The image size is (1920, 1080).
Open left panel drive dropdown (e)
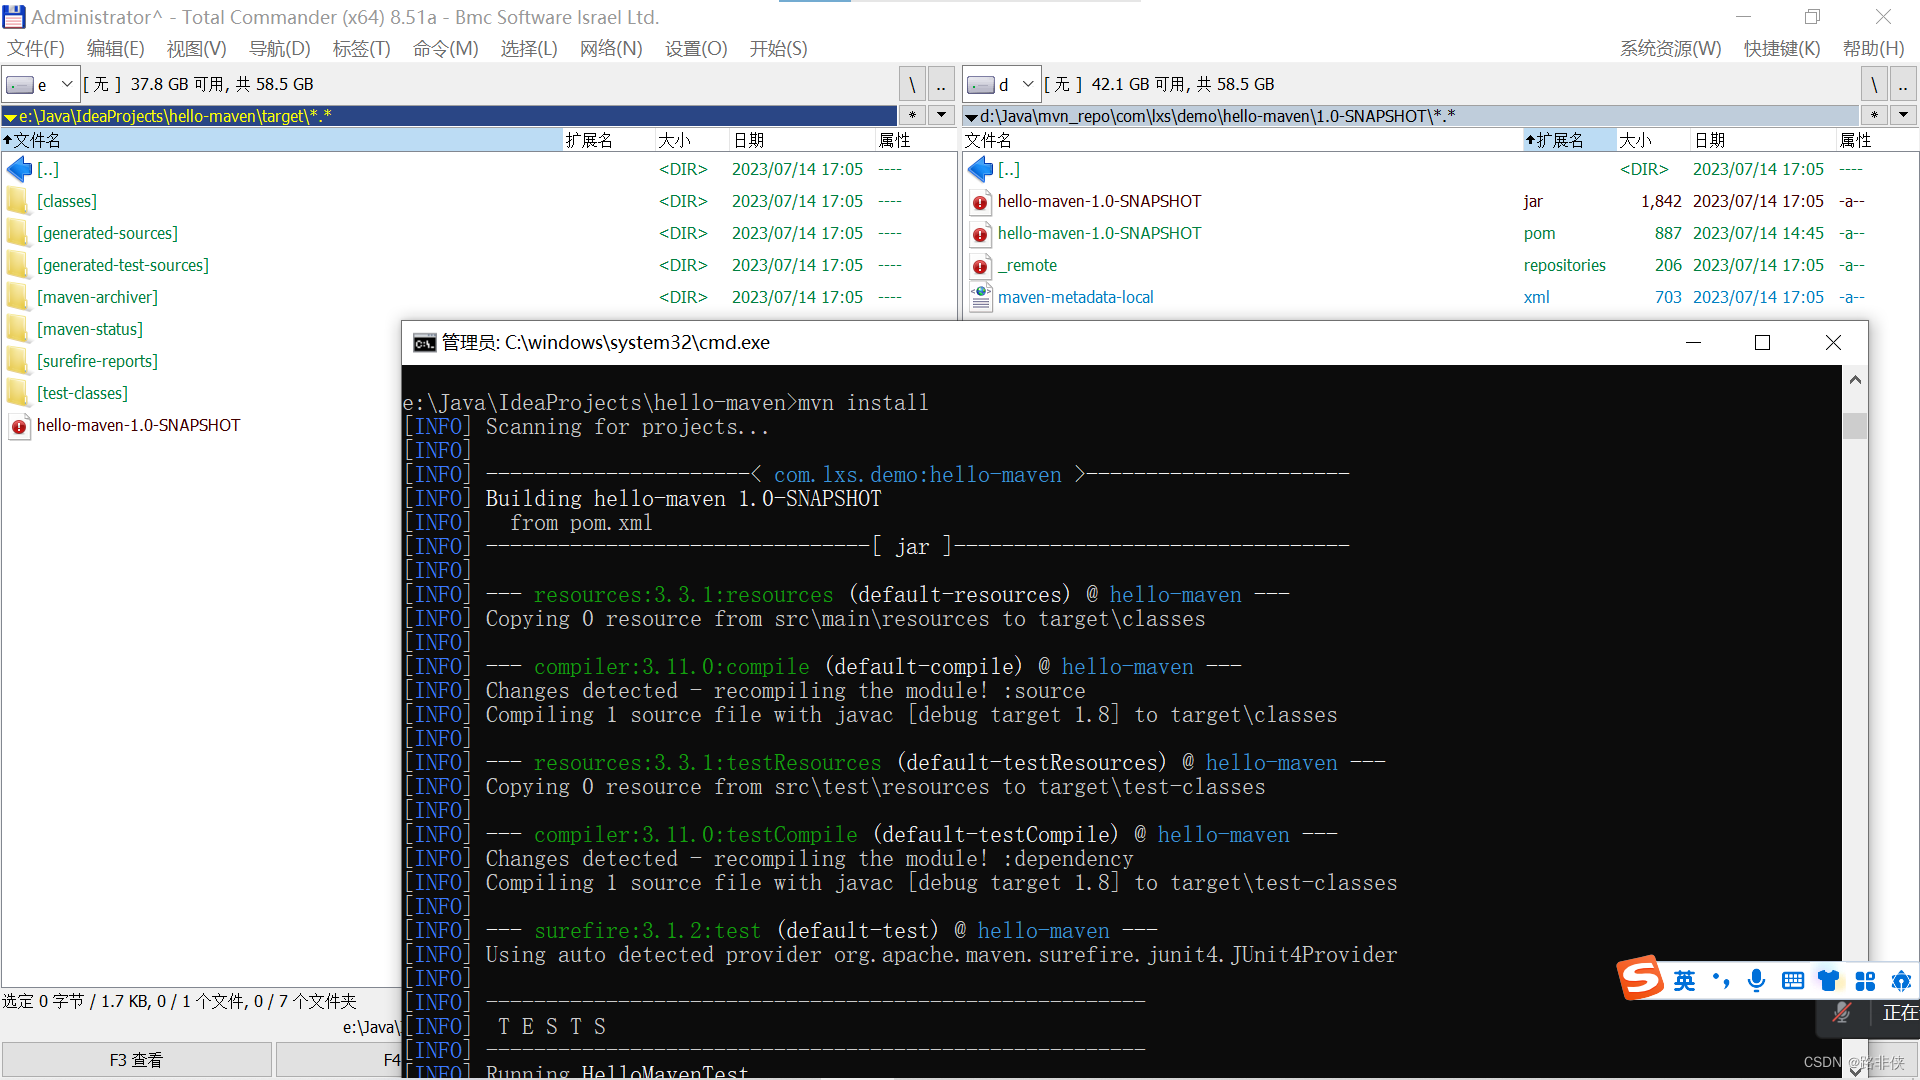41,85
